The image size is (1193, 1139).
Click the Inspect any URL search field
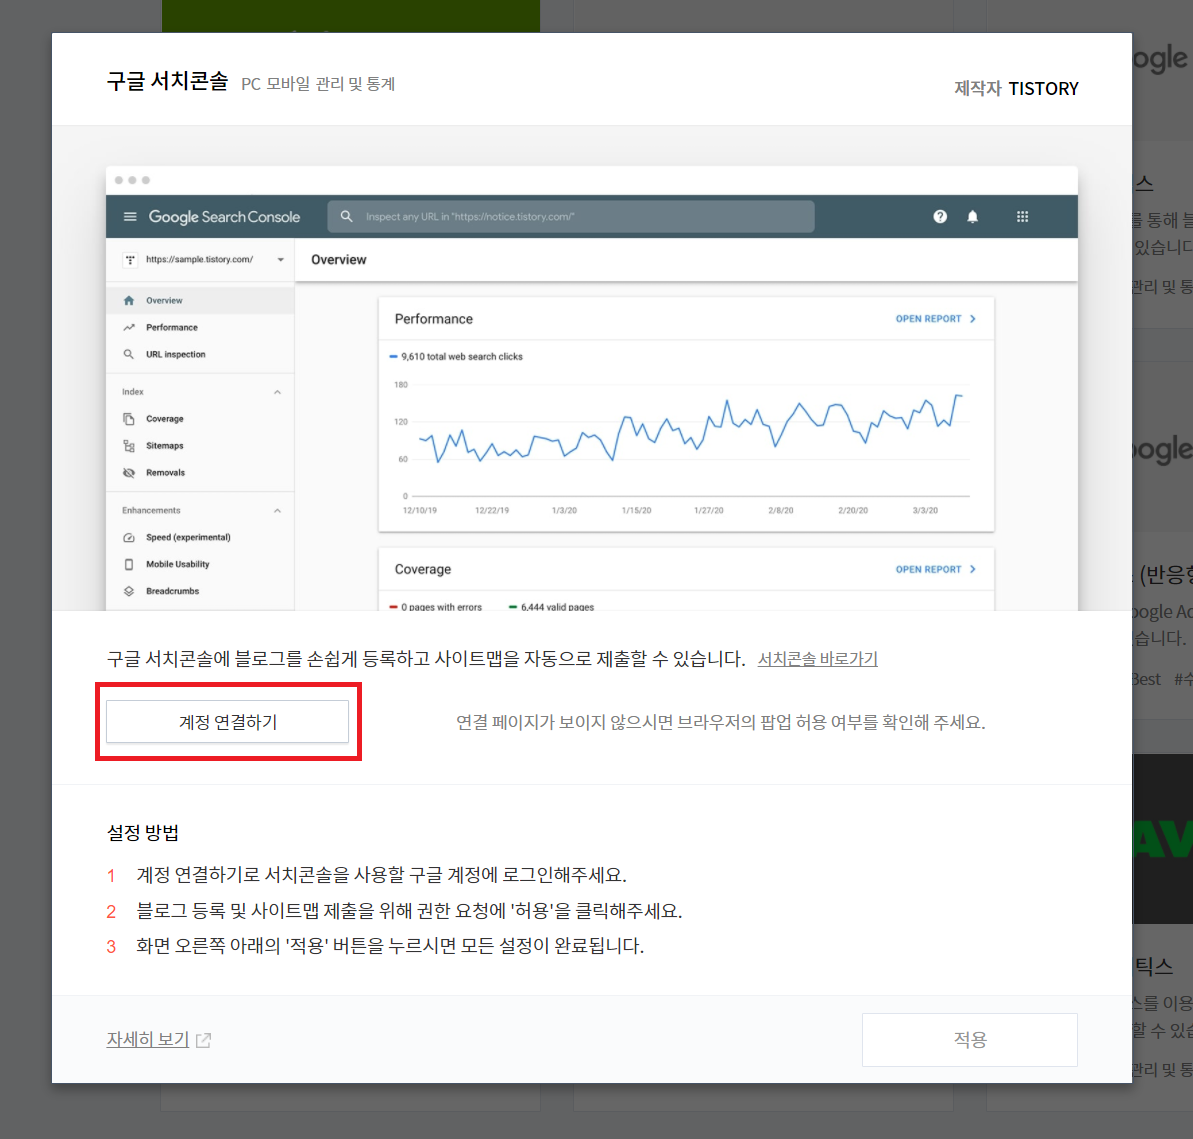point(571,217)
